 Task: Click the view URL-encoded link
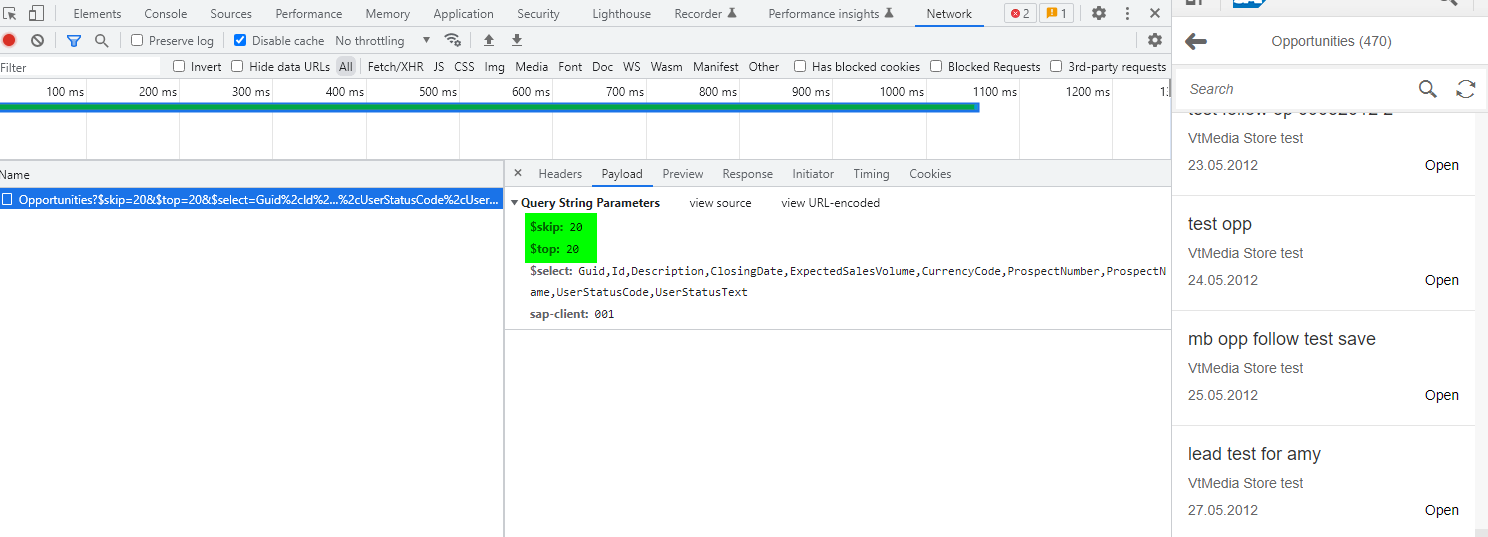(x=830, y=203)
